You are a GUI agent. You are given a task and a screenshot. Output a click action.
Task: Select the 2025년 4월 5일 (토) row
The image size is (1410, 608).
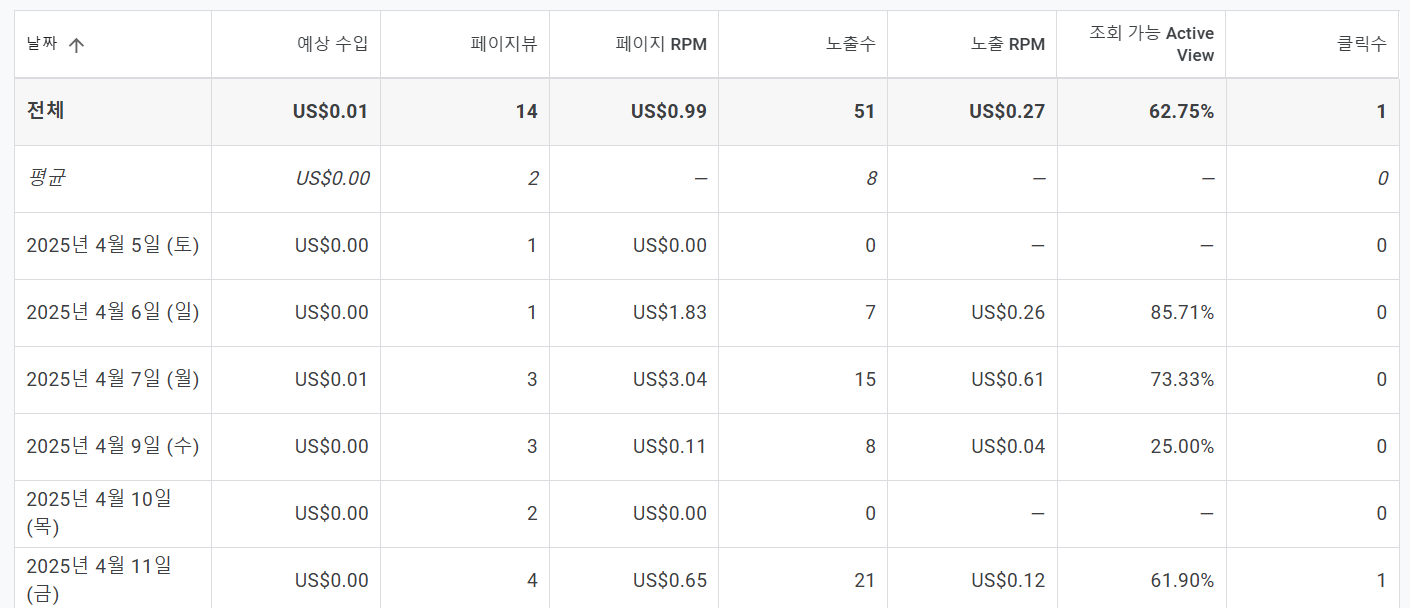[x=113, y=245]
